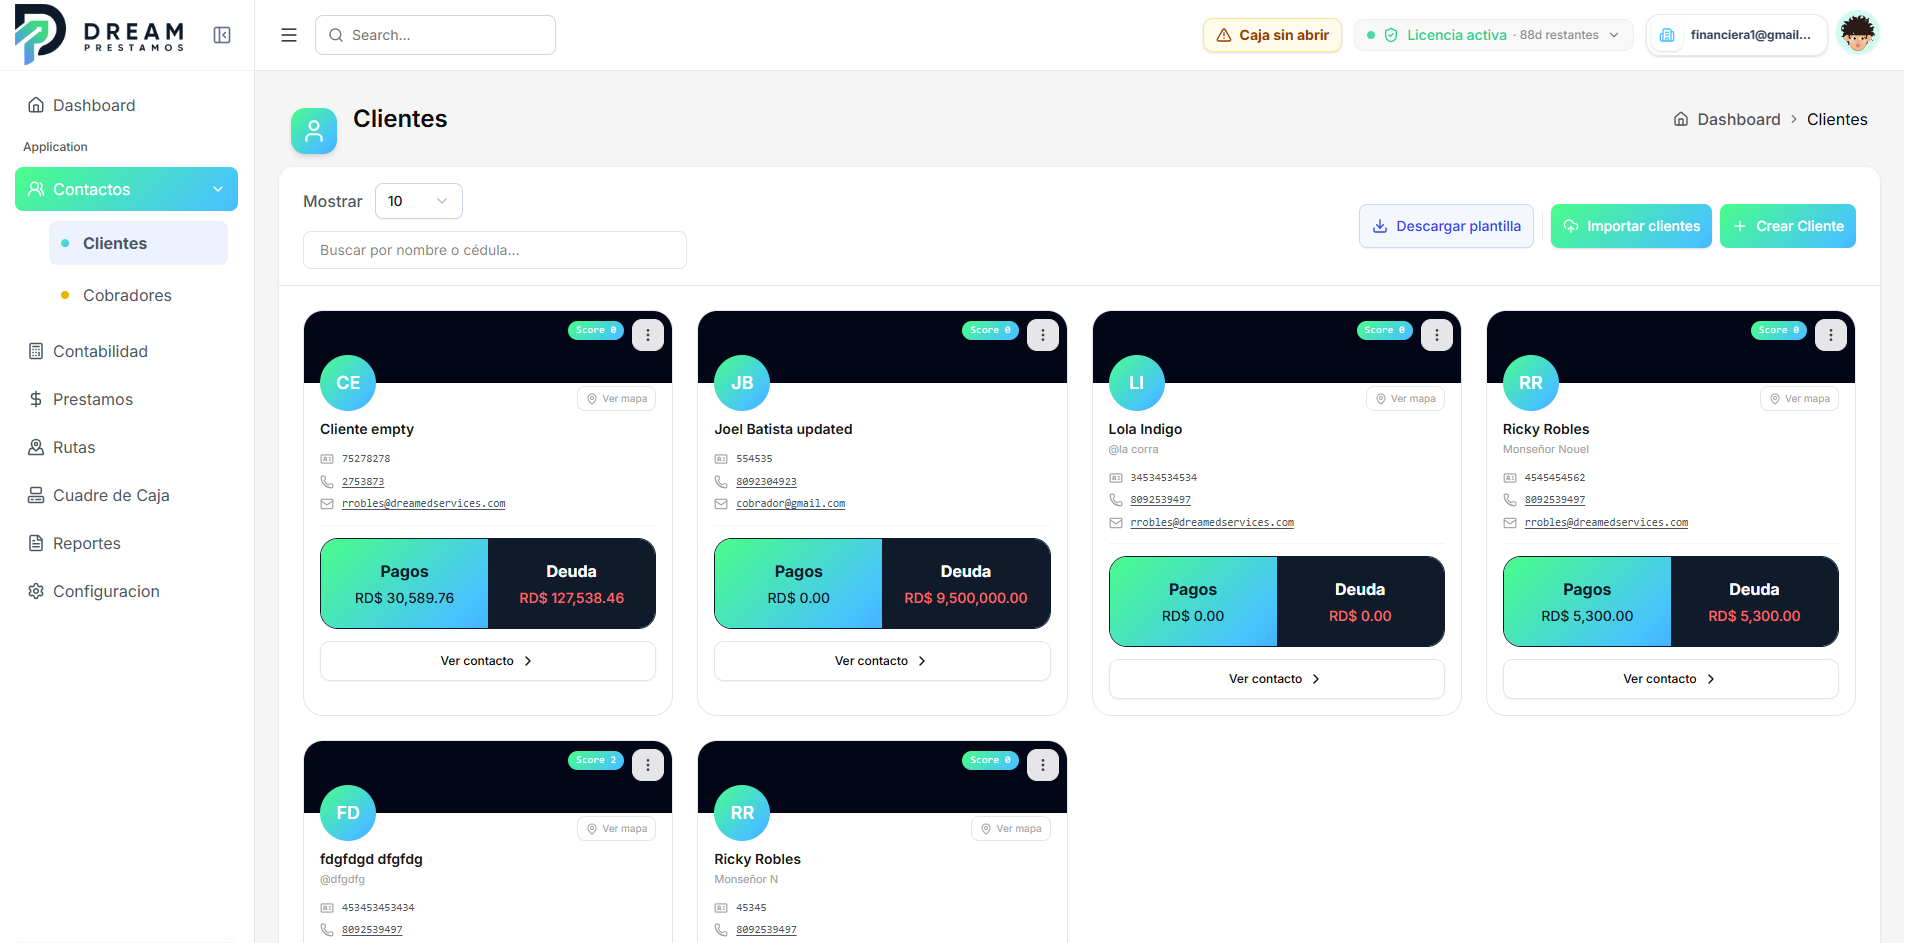Open Dashboard in sidebar
The width and height of the screenshot is (1905, 943).
127,105
